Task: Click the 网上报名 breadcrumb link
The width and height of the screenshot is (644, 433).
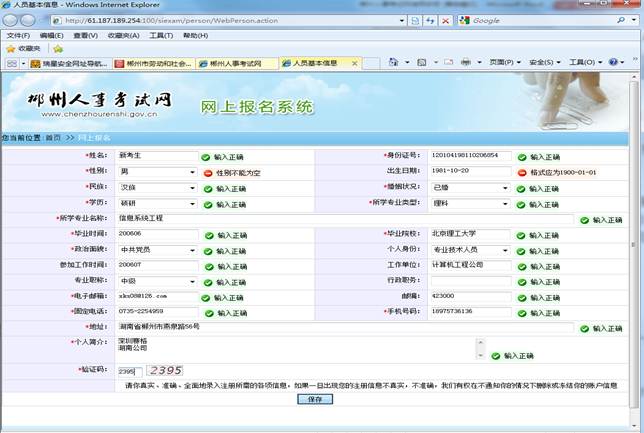Action: pyautogui.click(x=94, y=138)
